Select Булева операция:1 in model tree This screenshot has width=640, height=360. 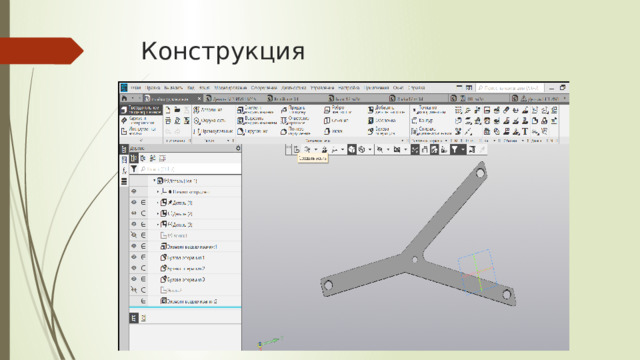(x=183, y=258)
